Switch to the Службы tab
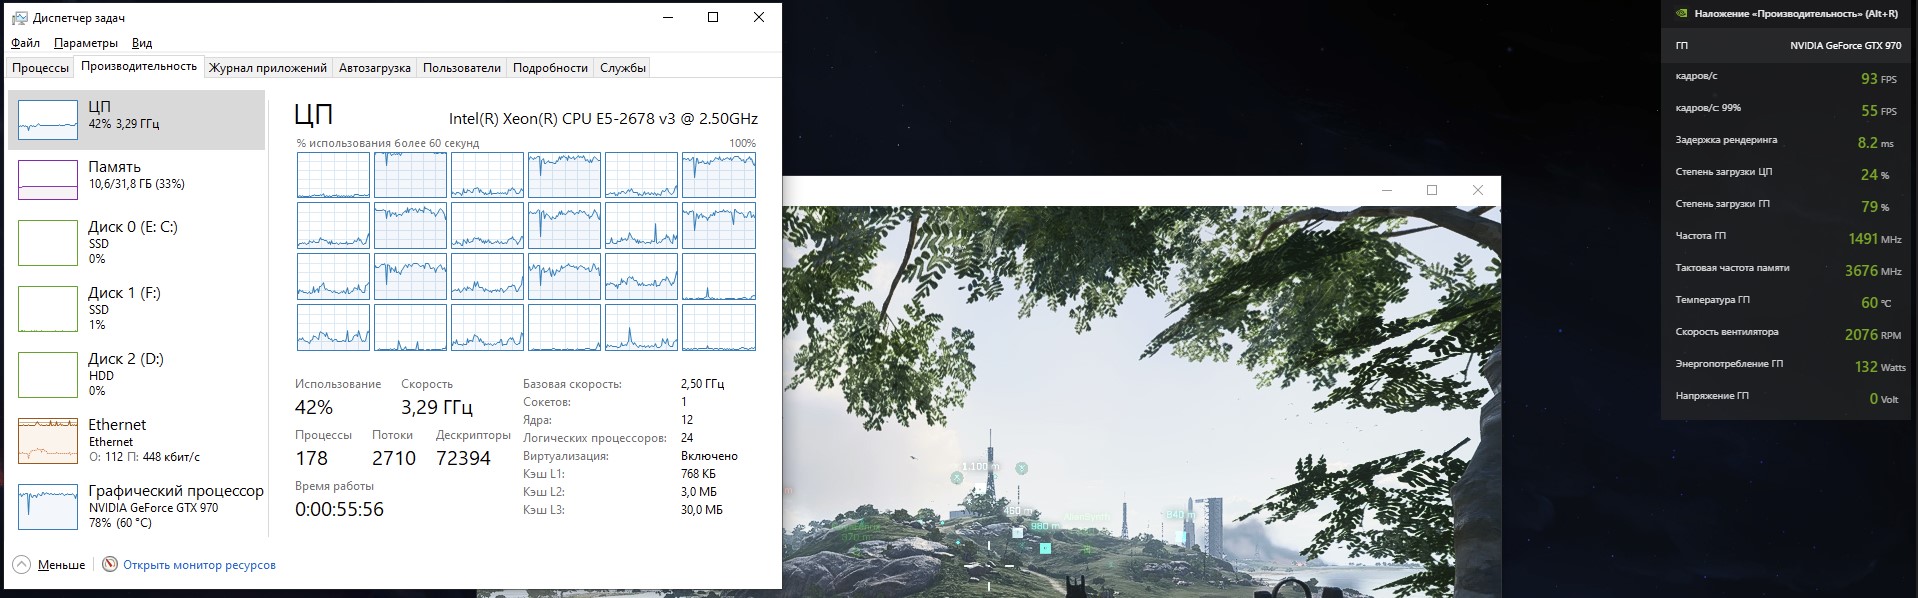Viewport: 1918px width, 598px height. click(x=623, y=68)
